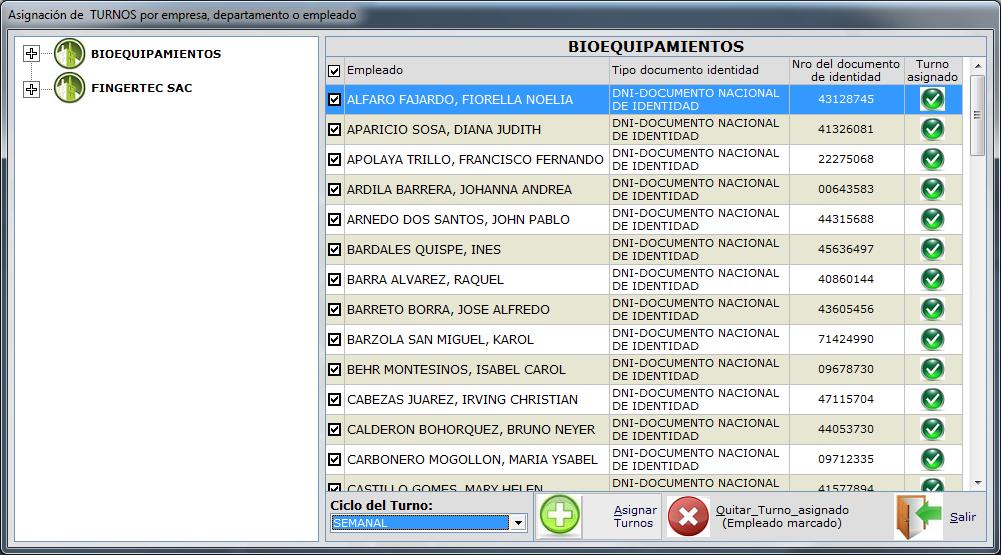
Task: Uncheck CARBONERO MOGOLLON, MARIA YSABEL checkbox
Action: (x=335, y=460)
